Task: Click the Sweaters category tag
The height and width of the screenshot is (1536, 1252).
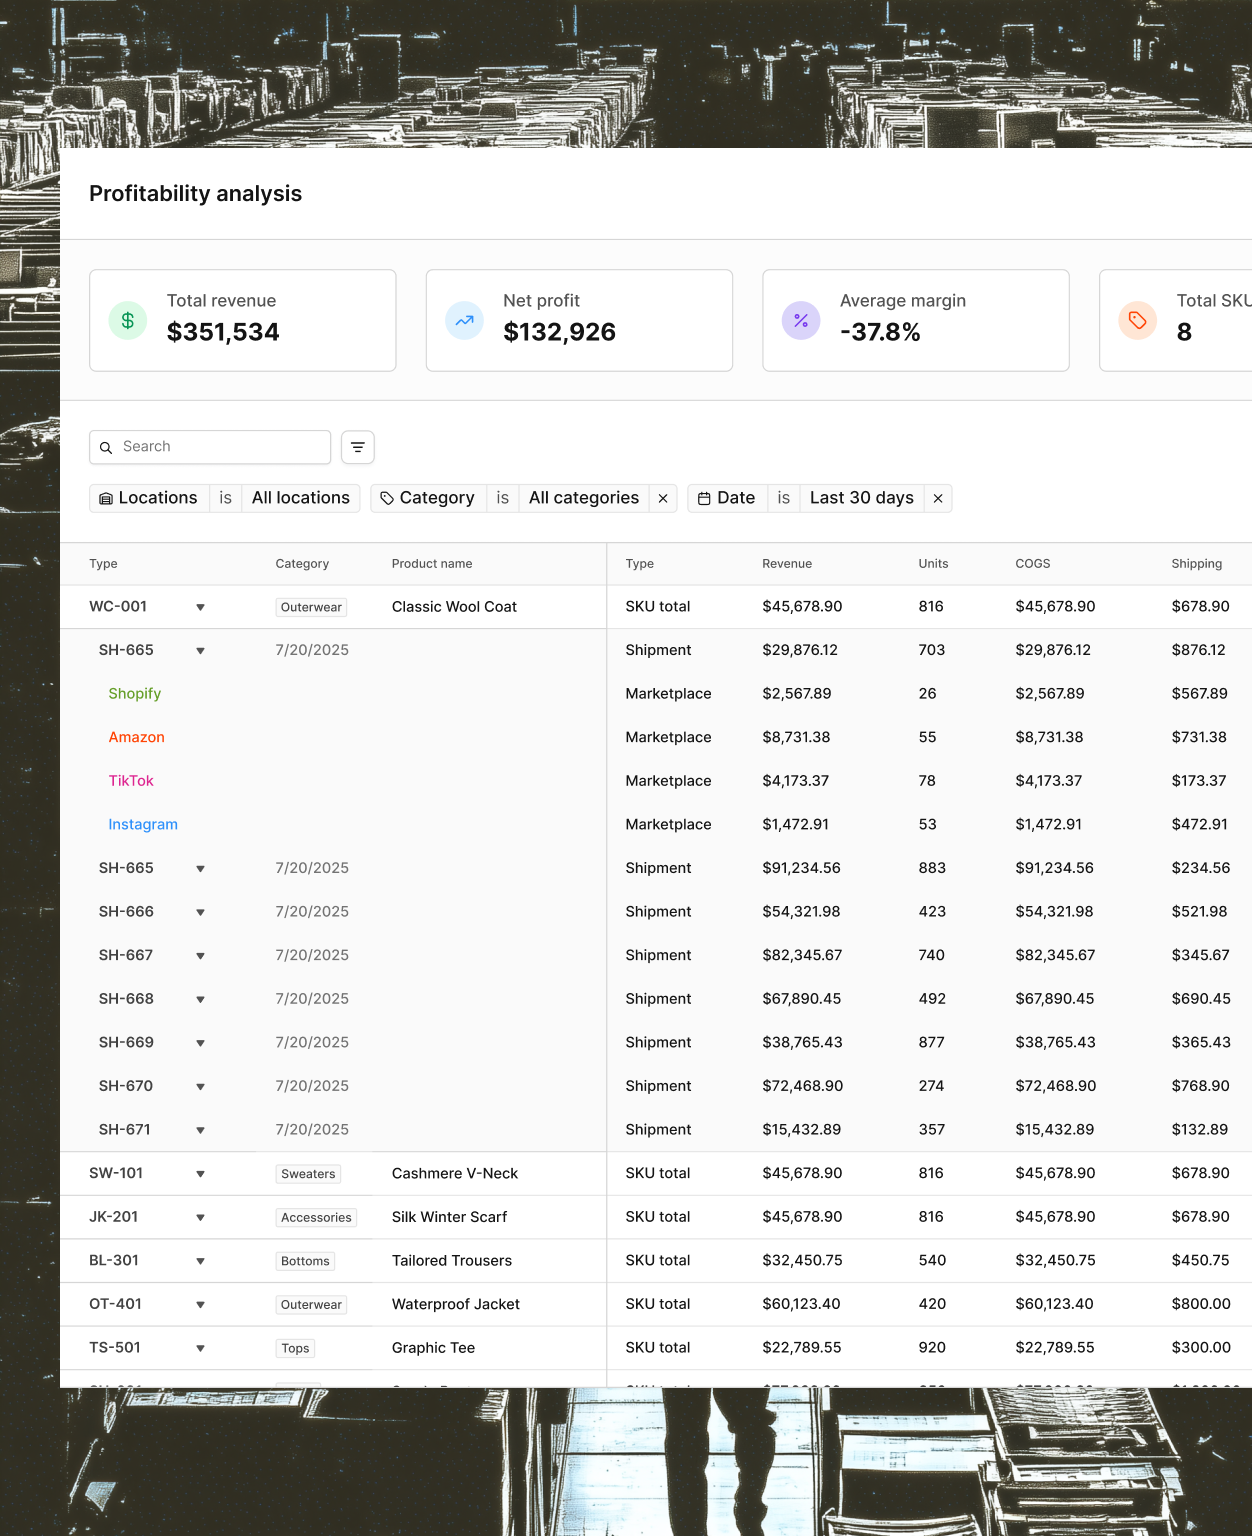Action: pos(308,1174)
